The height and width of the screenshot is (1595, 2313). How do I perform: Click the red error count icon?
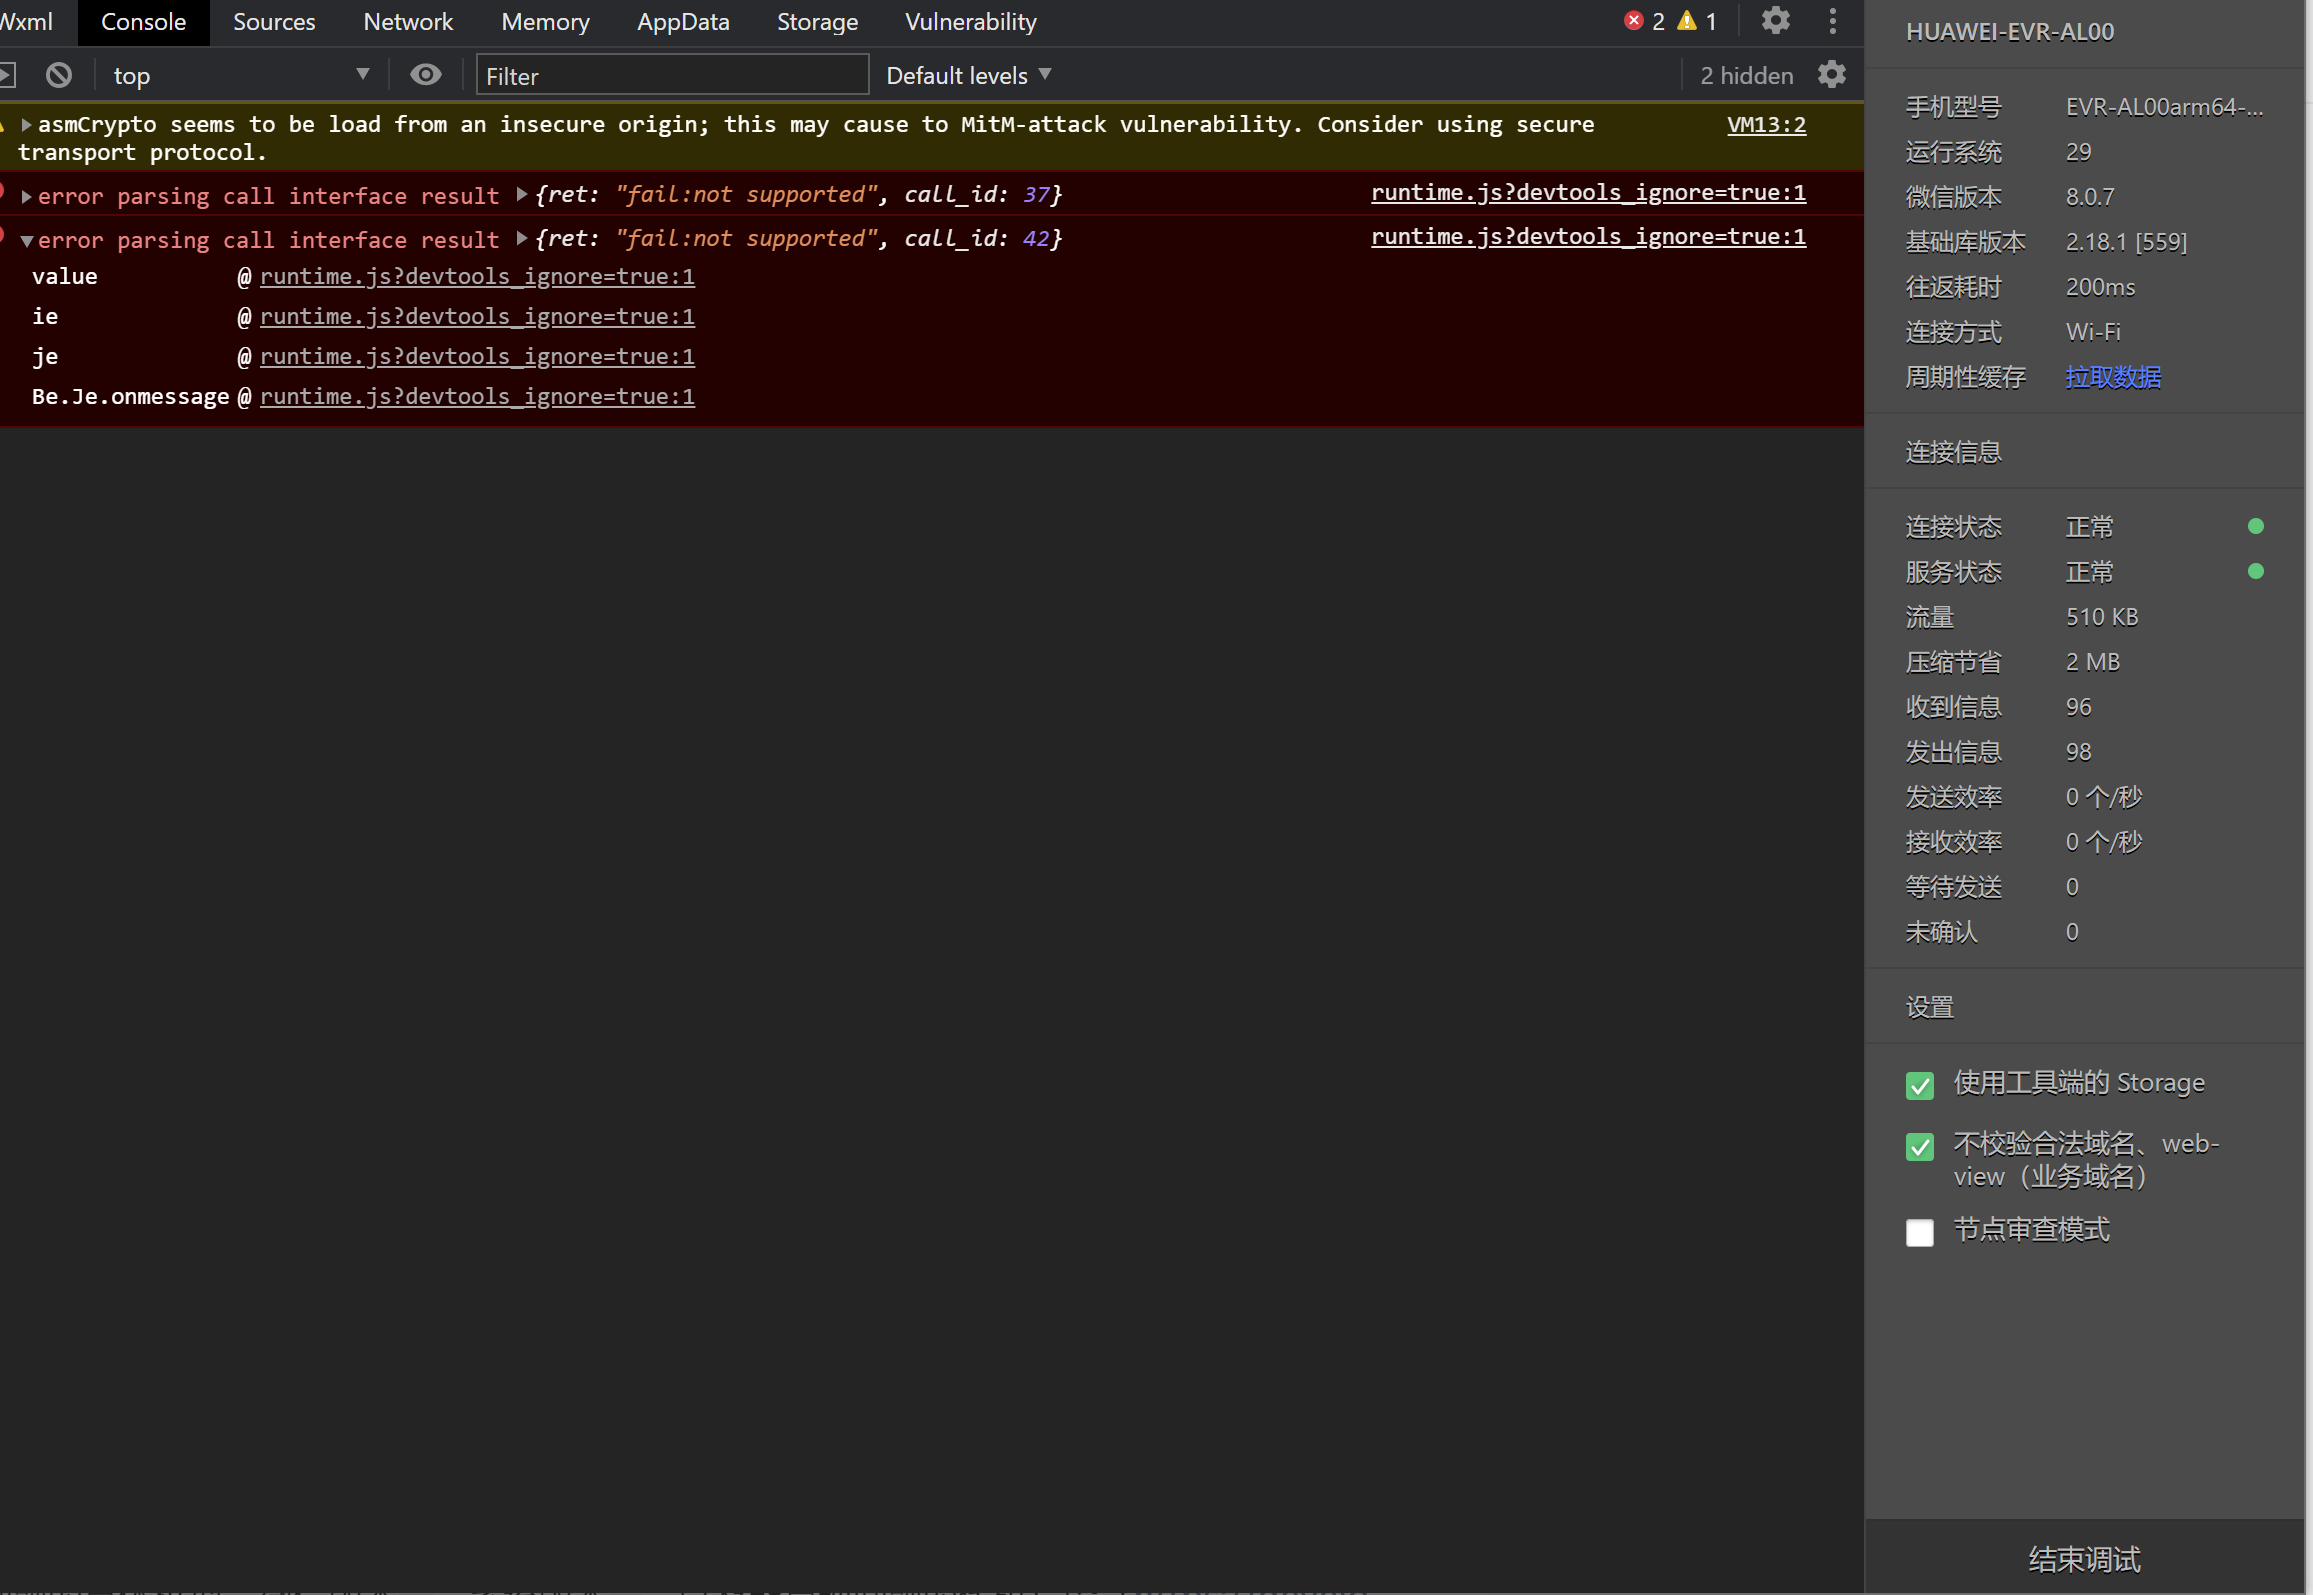(1634, 21)
